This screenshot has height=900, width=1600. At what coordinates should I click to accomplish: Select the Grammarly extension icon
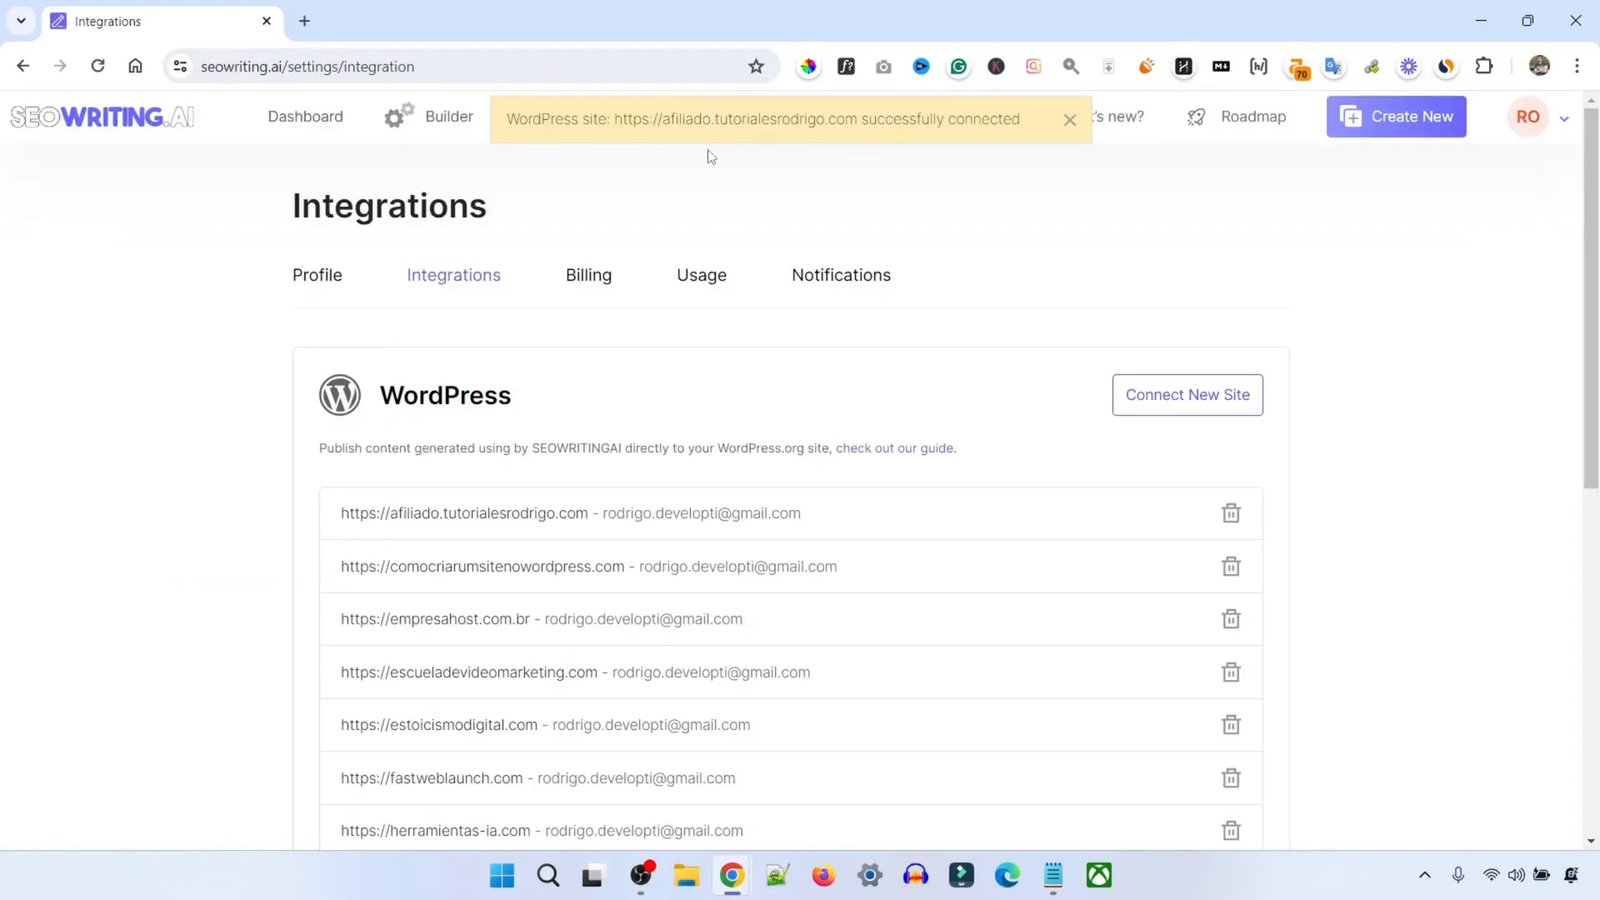click(958, 66)
